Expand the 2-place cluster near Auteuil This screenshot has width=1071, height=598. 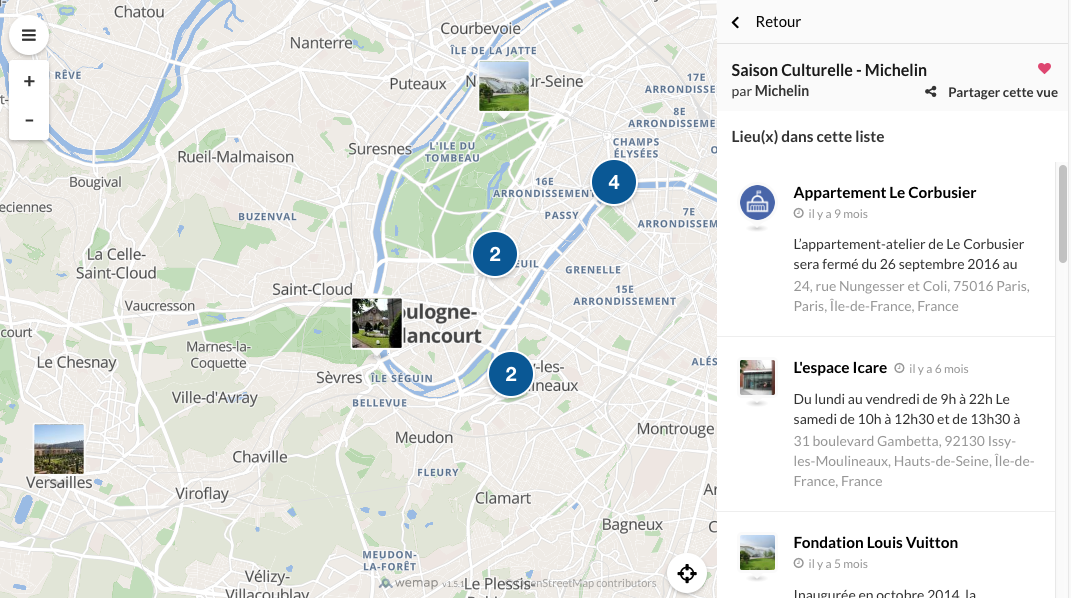[x=495, y=254]
